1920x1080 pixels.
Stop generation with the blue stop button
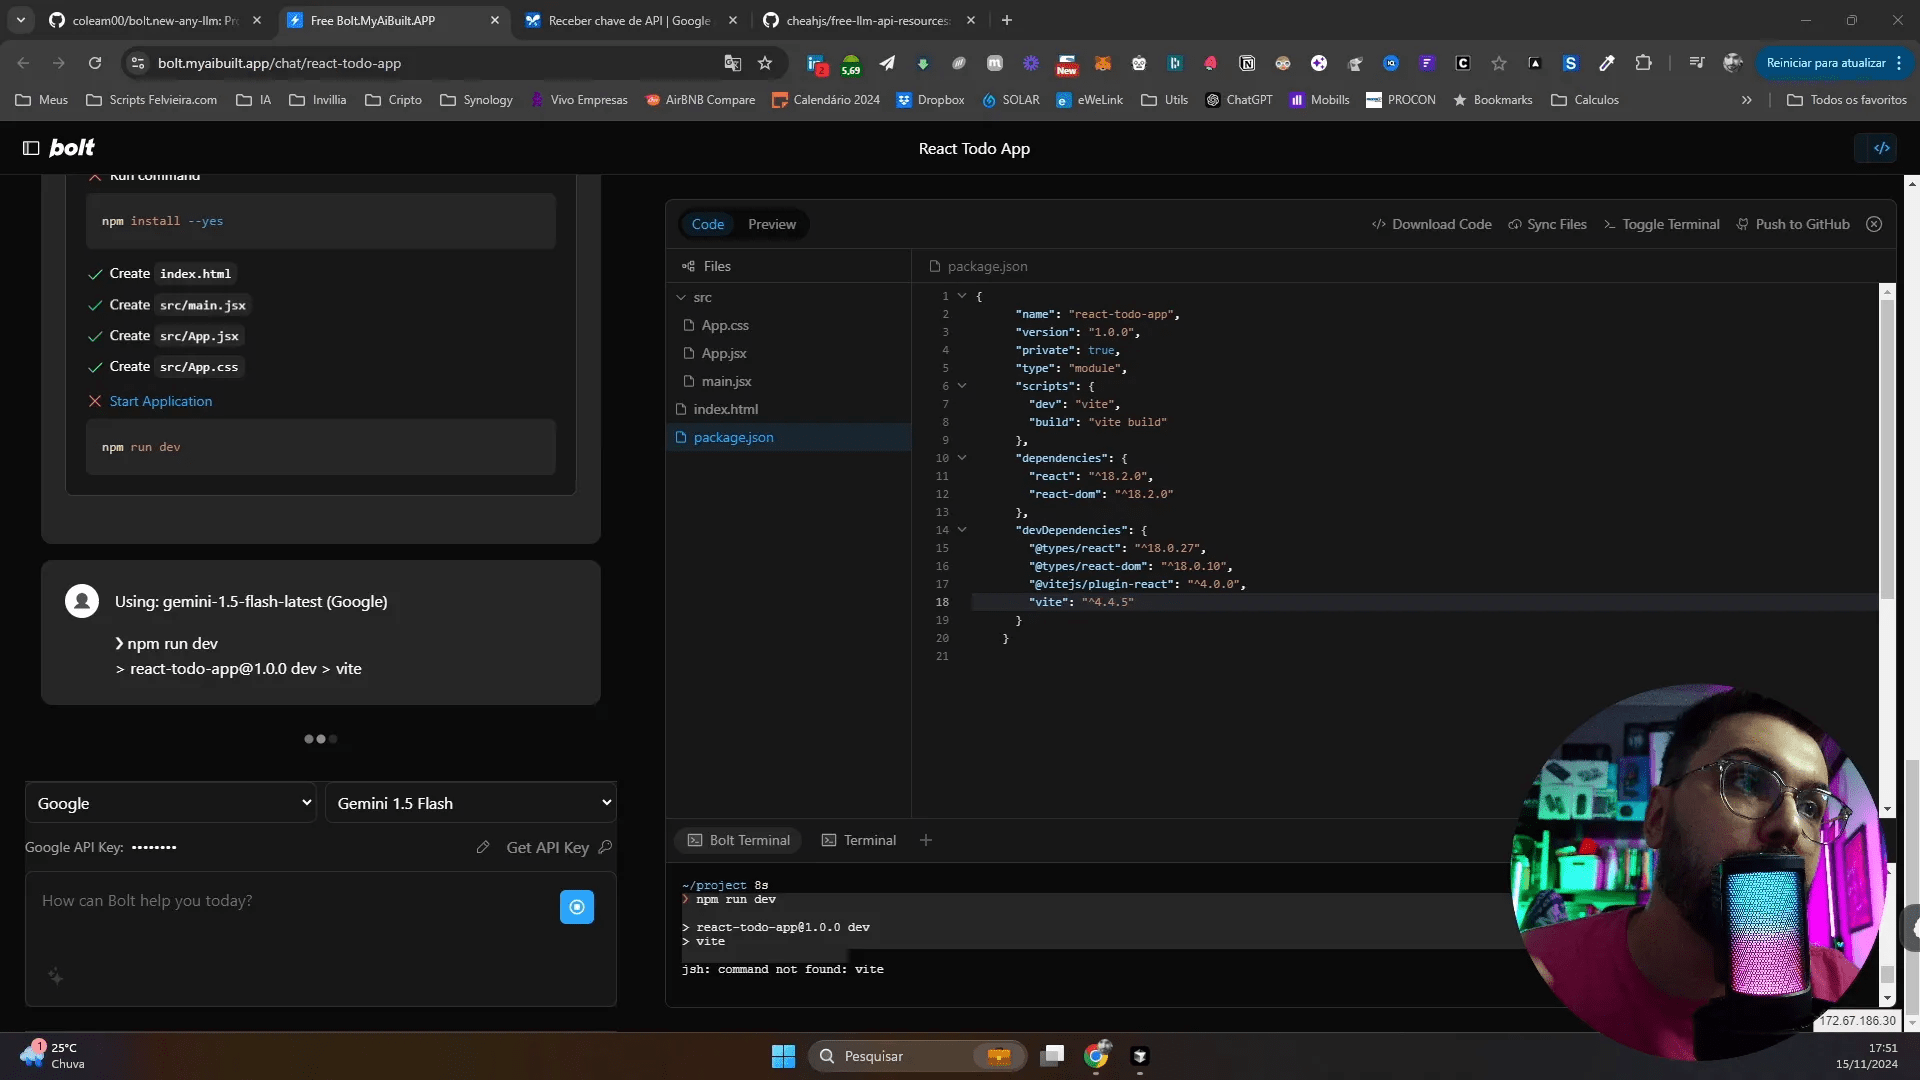(577, 907)
